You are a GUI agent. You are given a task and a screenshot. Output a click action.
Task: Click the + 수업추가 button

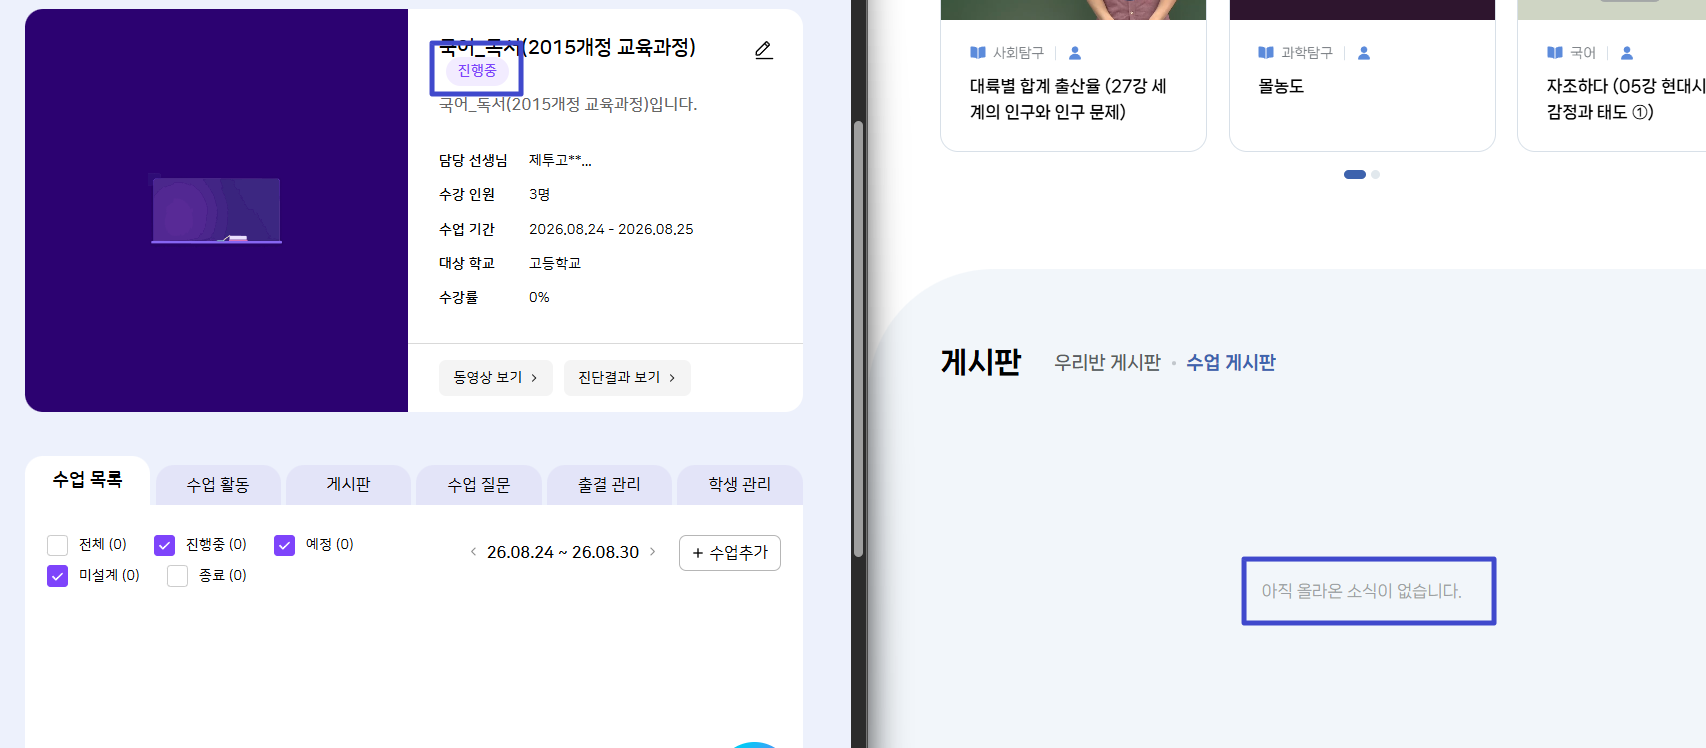pos(730,553)
